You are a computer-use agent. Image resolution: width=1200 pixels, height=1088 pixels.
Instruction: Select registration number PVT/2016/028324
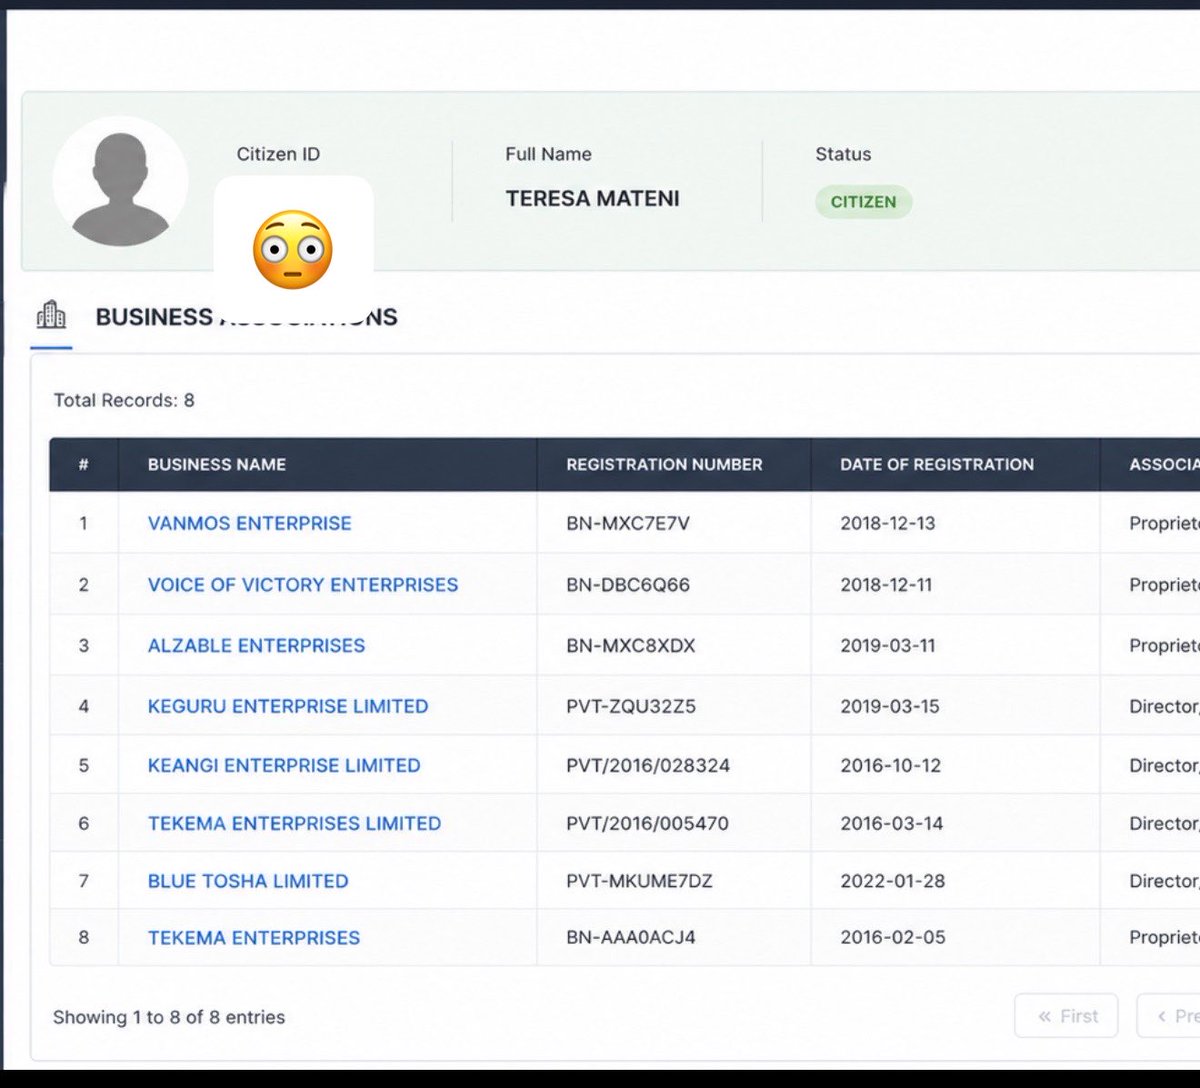[x=648, y=765]
